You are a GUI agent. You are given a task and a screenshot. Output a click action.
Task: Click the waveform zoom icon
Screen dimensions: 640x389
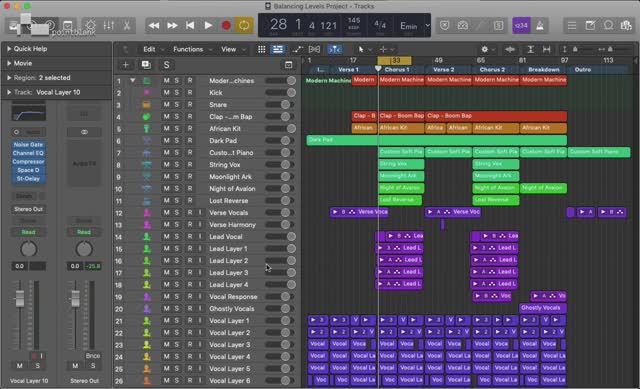[509, 49]
